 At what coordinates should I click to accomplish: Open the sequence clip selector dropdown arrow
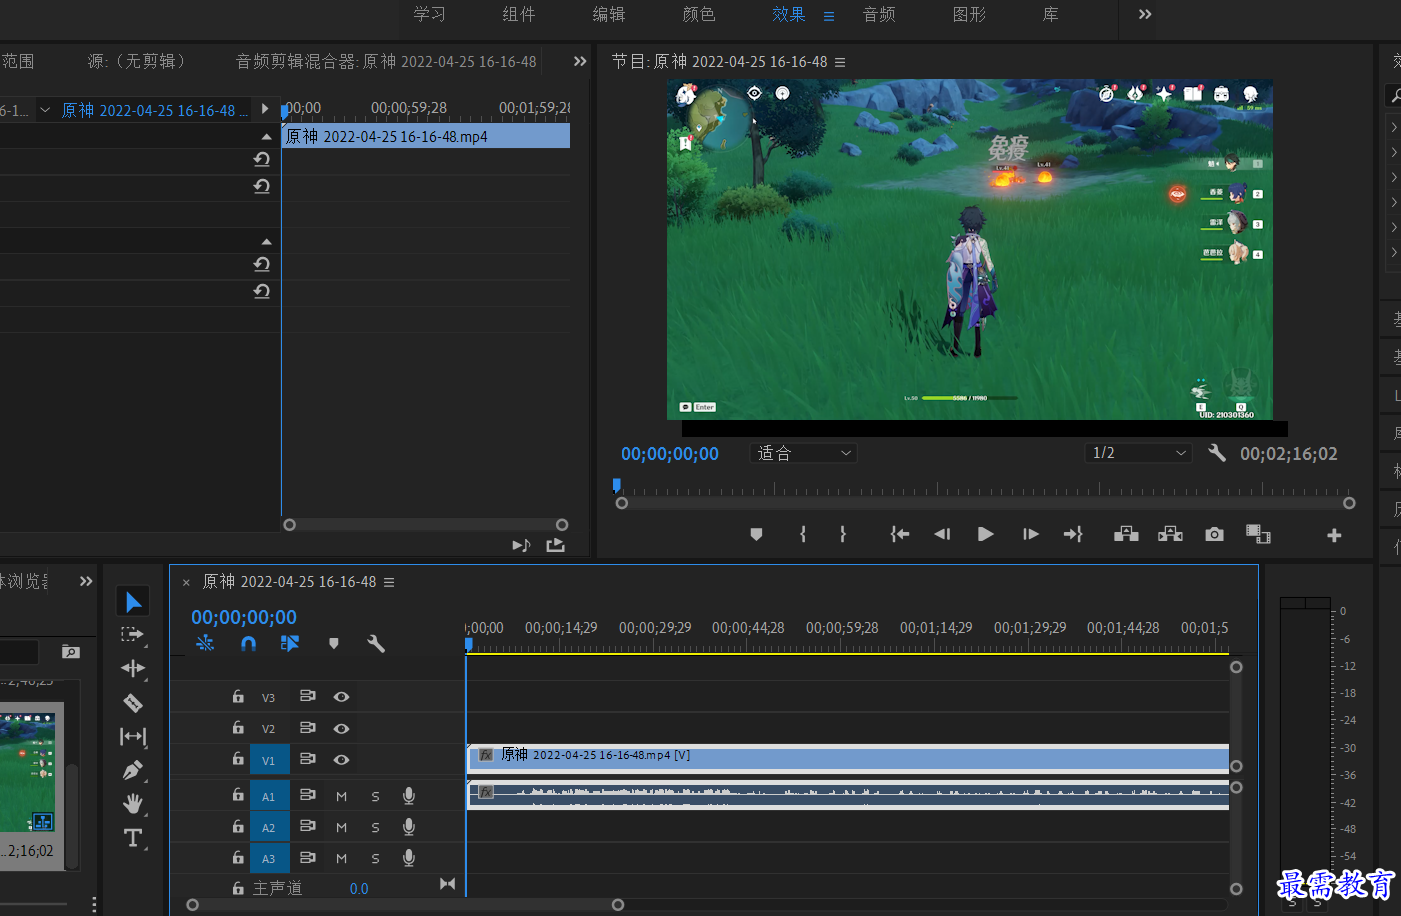click(45, 110)
